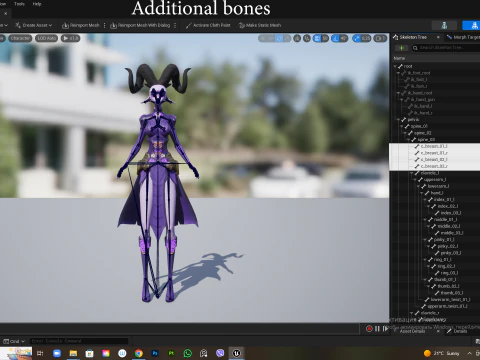Toggle rotation snapping angle icon
Viewport: 480px width, 360px height.
(335, 39)
